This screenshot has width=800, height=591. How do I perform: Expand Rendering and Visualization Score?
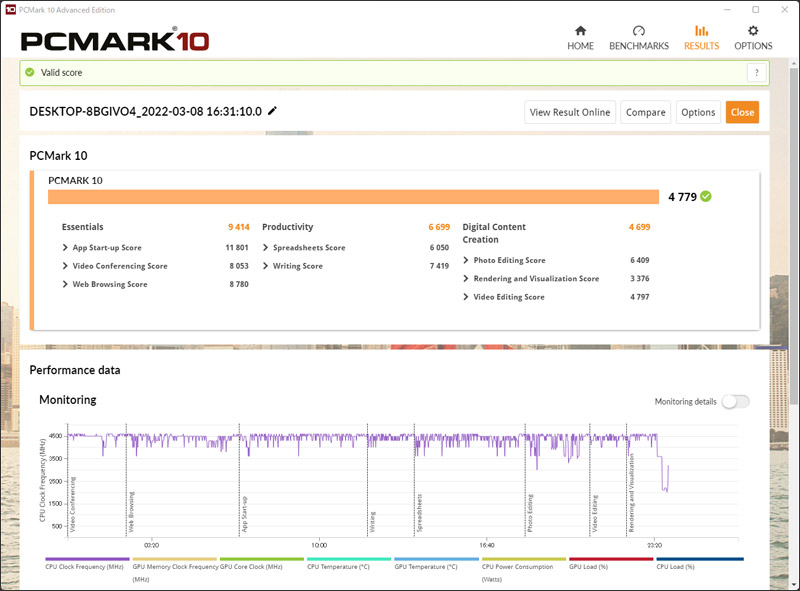coord(466,279)
